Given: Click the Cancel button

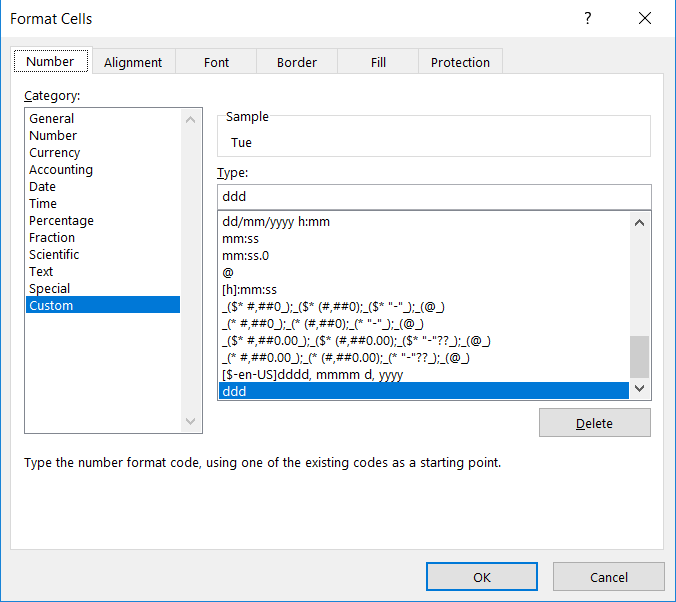Looking at the screenshot, I should click(608, 577).
